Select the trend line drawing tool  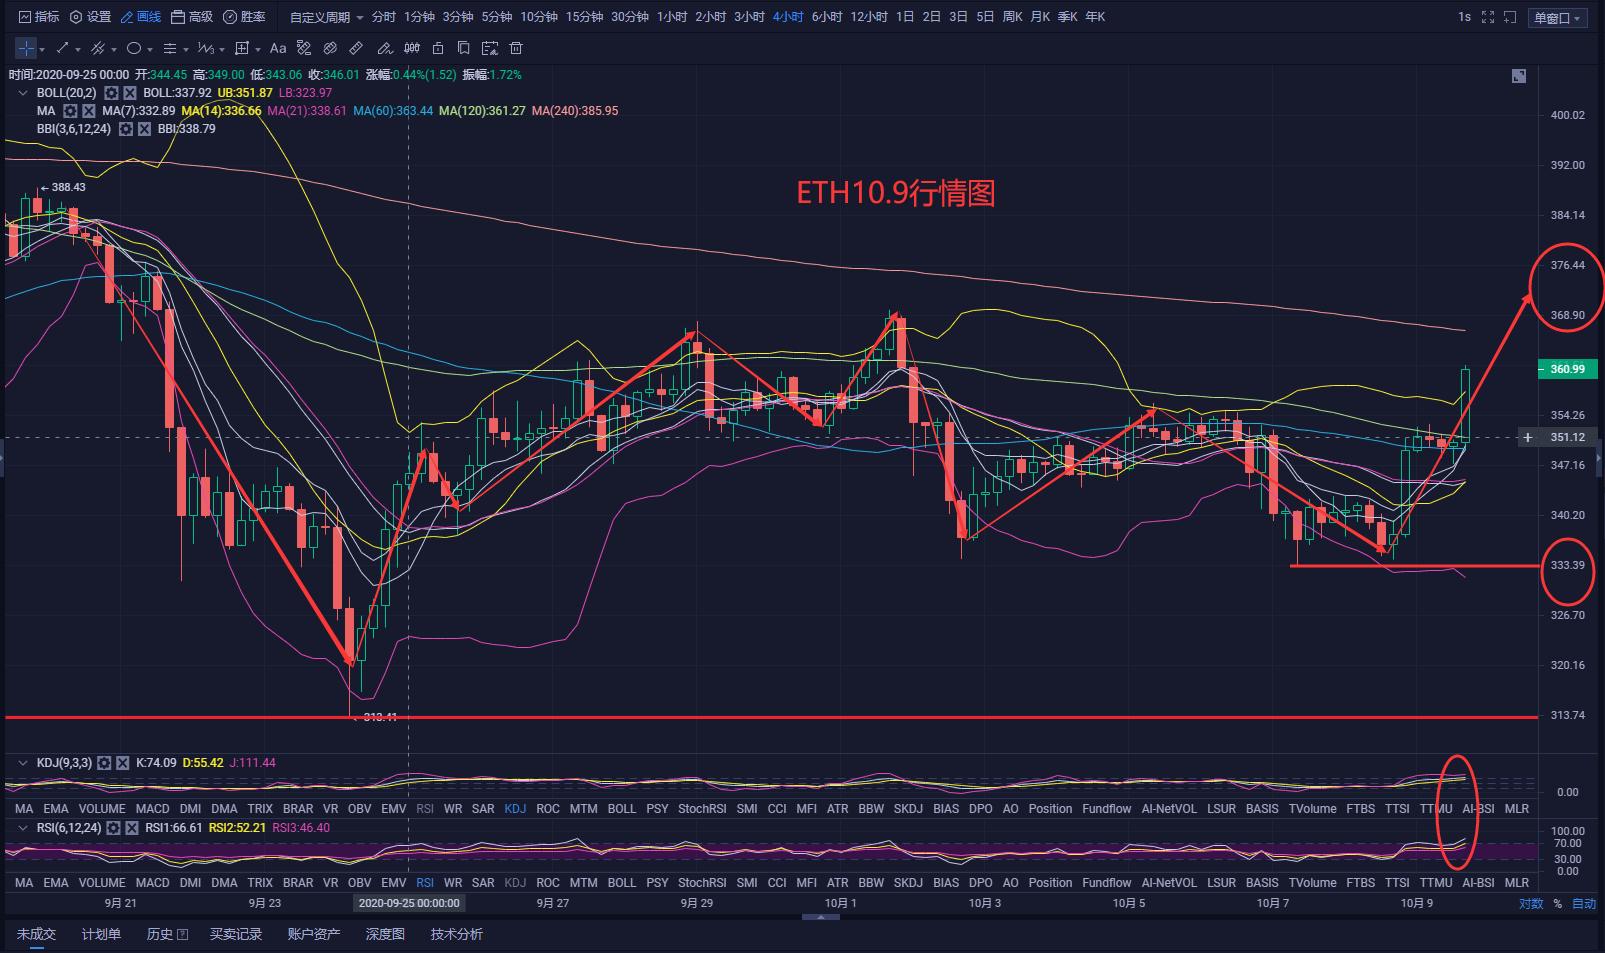(x=63, y=48)
